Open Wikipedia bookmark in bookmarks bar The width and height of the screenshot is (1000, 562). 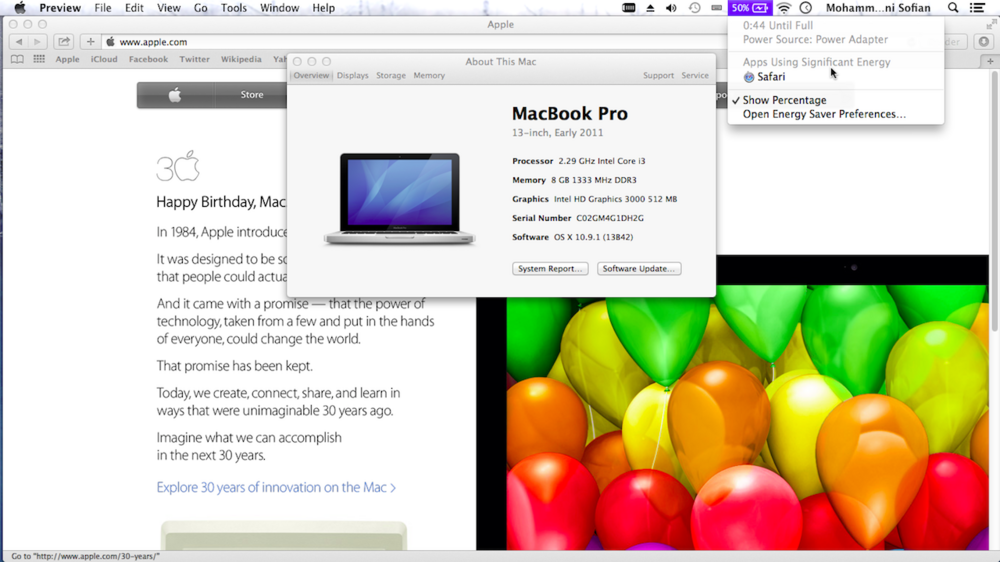pyautogui.click(x=241, y=59)
